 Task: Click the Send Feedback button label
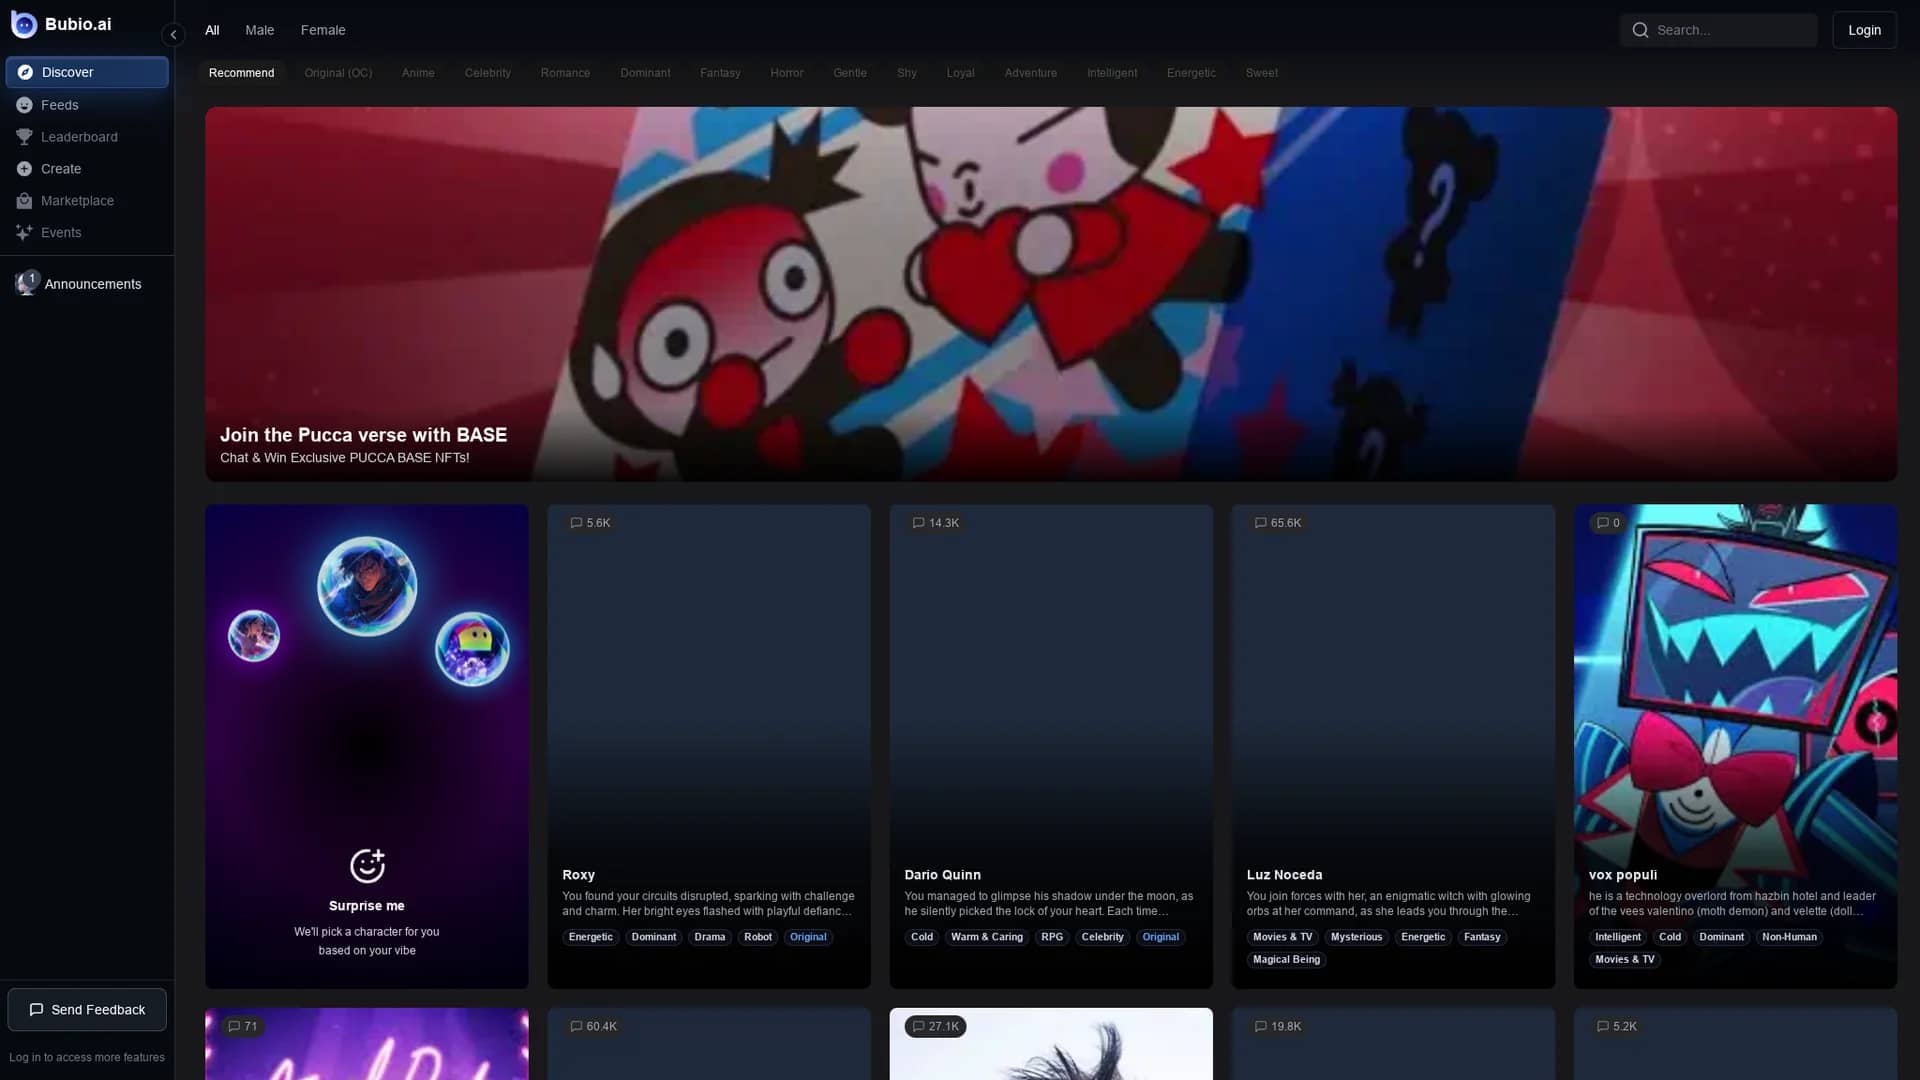pyautogui.click(x=98, y=1010)
